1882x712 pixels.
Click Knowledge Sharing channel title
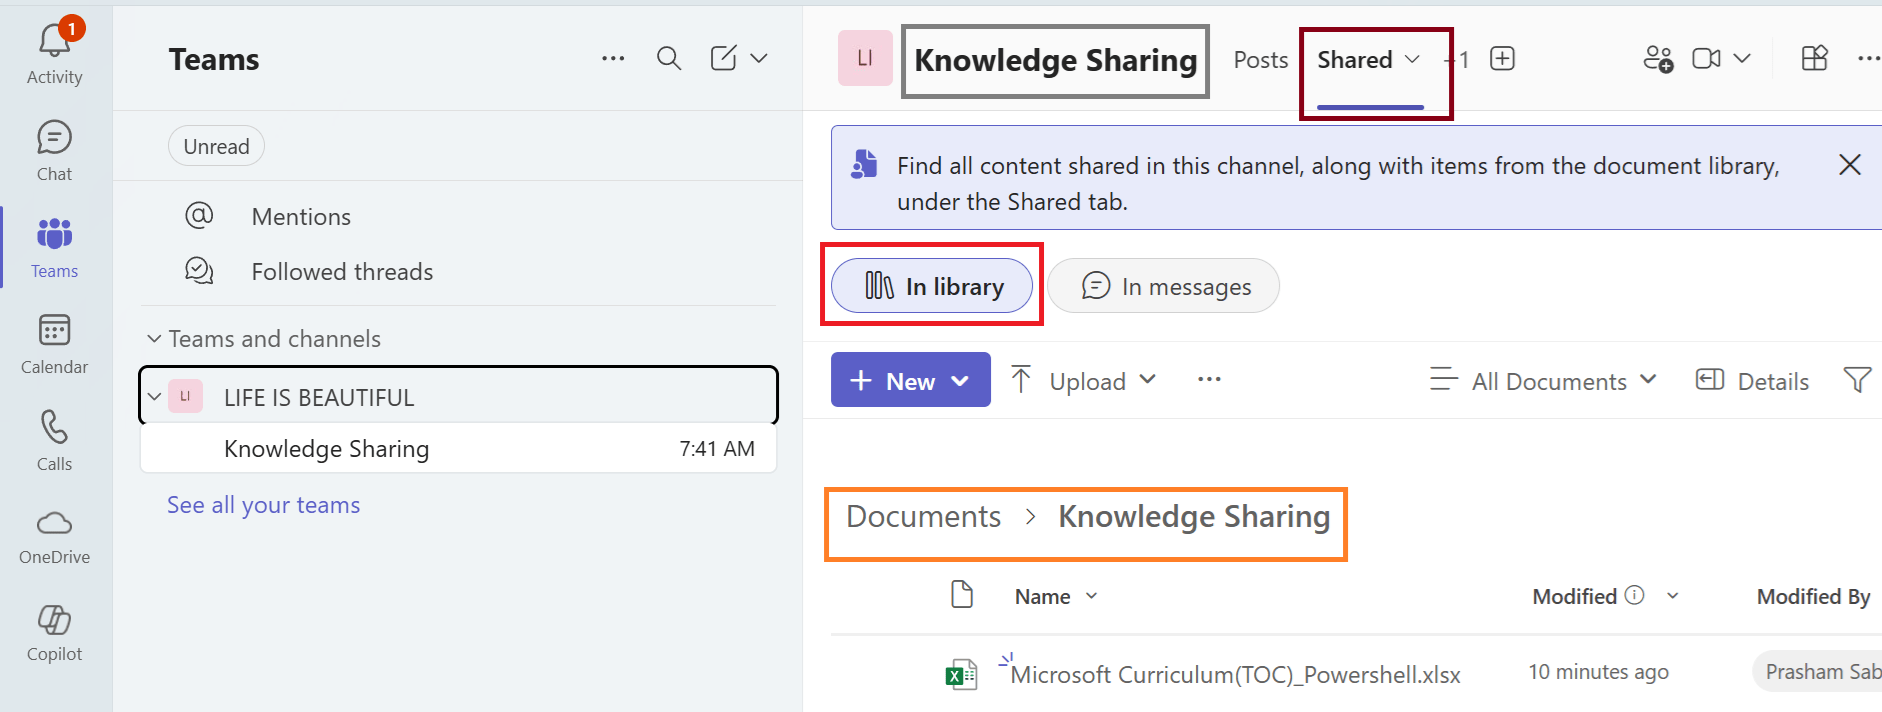pos(1055,60)
